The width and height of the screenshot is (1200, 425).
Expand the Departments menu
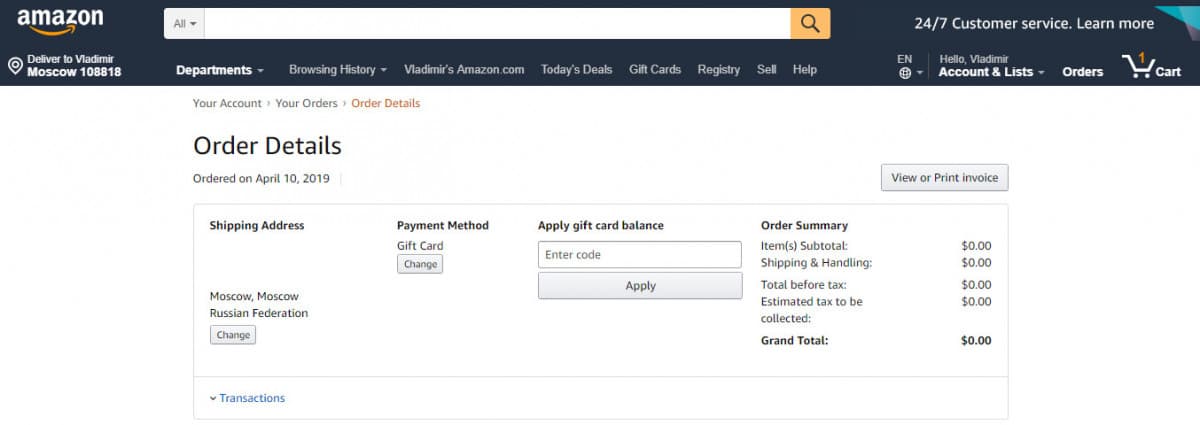pos(220,70)
